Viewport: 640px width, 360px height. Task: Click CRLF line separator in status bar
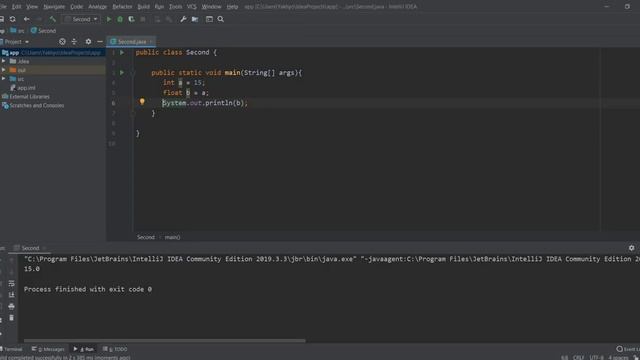(578, 358)
